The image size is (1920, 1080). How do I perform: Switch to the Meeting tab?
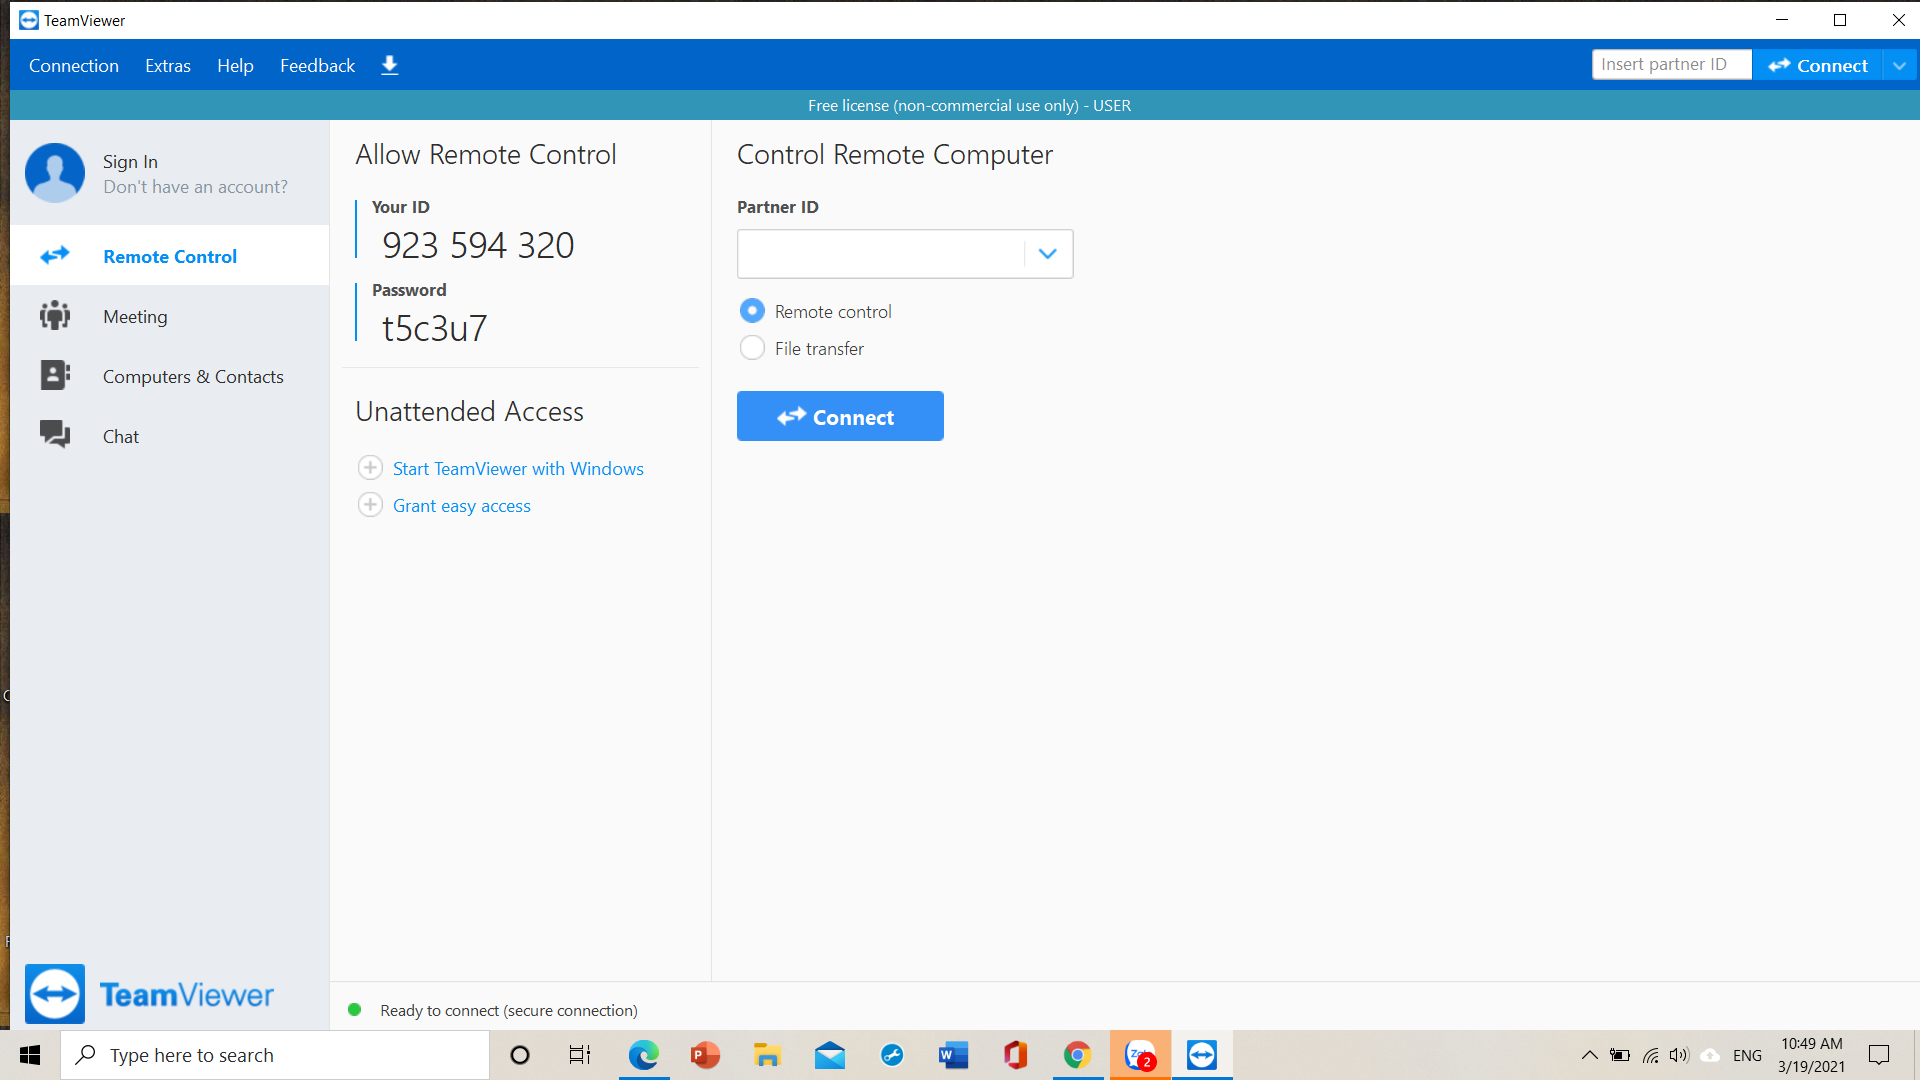coord(170,316)
